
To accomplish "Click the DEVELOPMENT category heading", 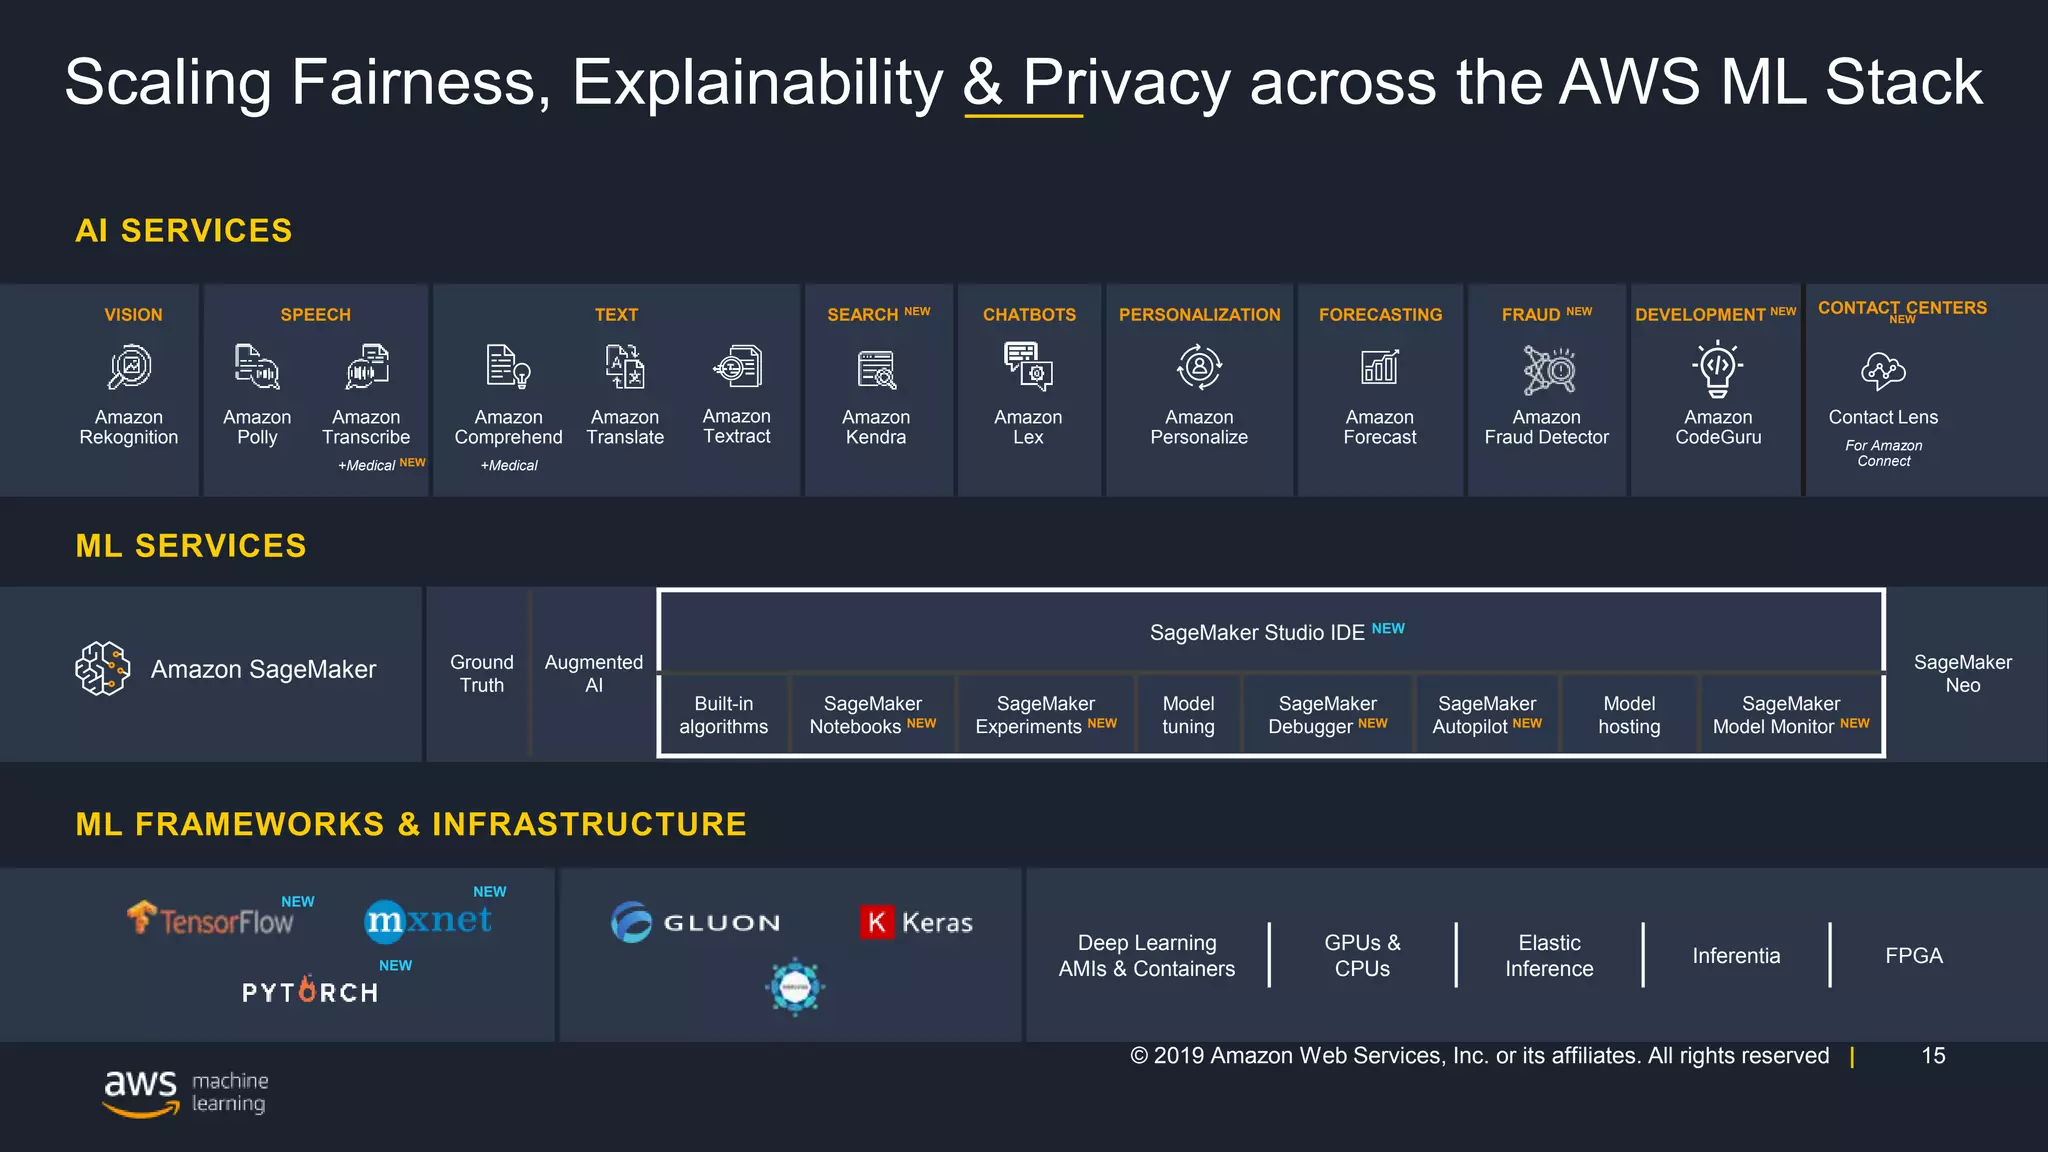I will click(1700, 315).
